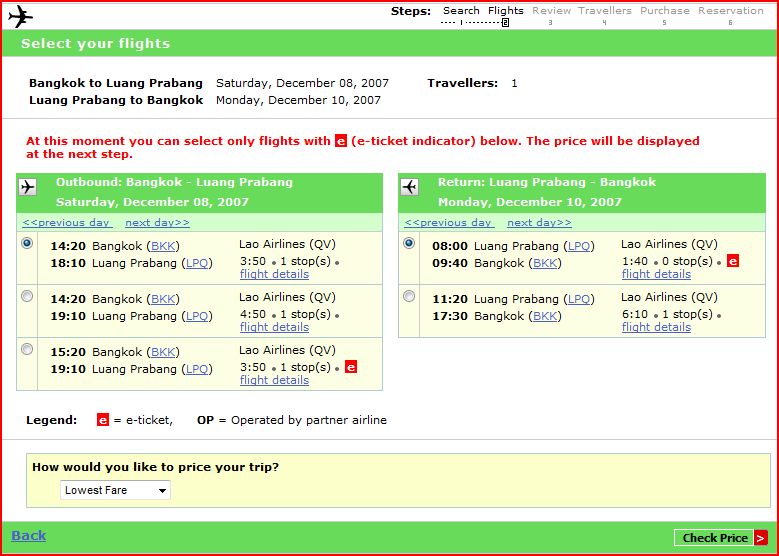Click the Check Price button

[x=720, y=538]
